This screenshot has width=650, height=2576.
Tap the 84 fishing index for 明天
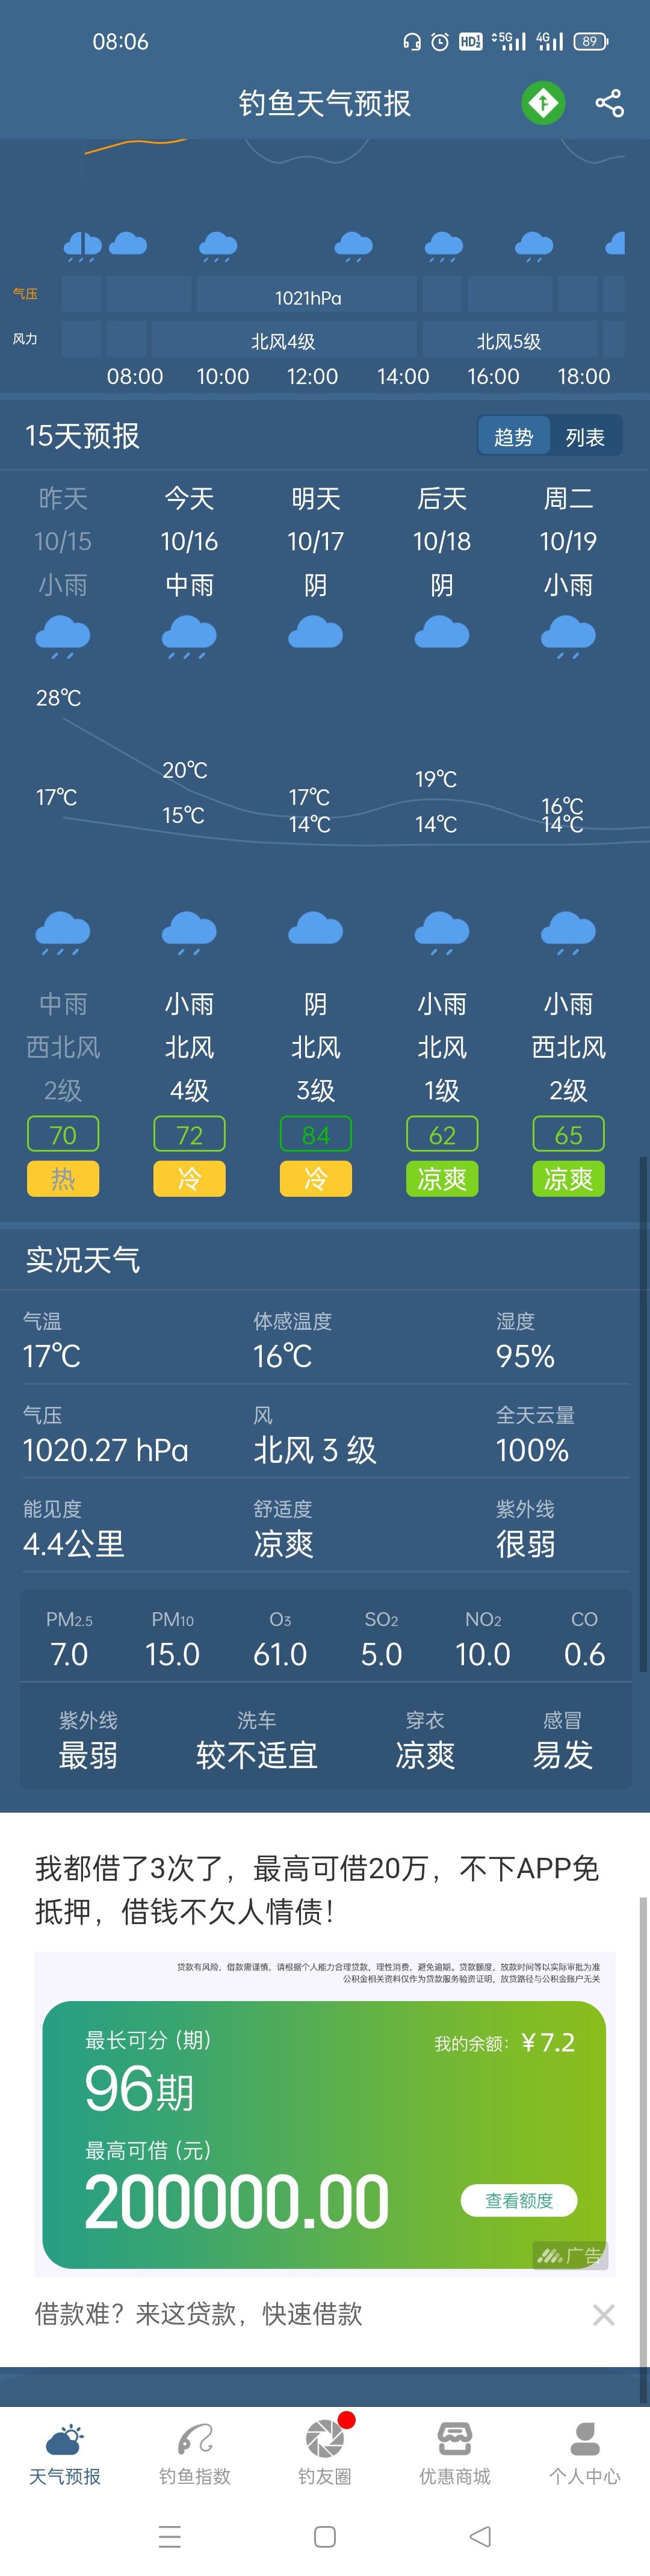(316, 1134)
